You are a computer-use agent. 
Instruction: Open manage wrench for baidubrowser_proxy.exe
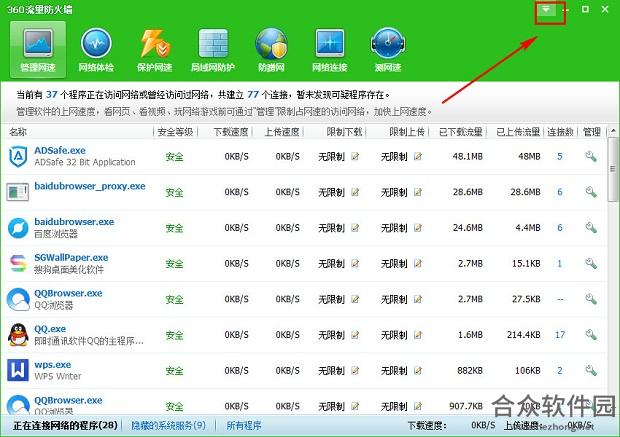click(x=591, y=192)
